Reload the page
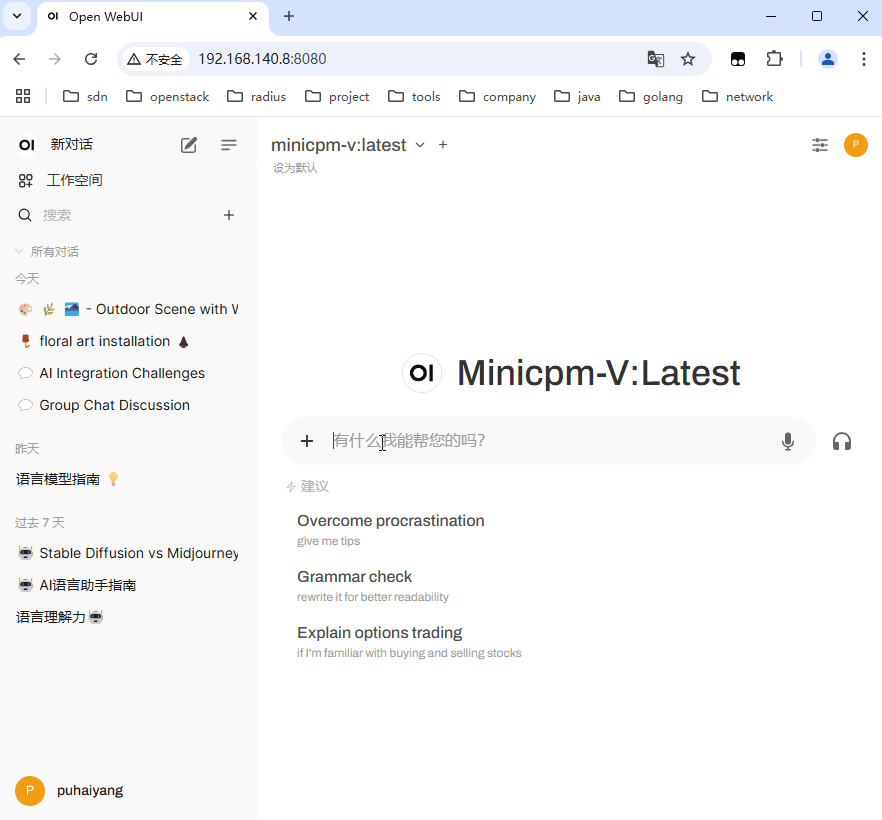Viewport: 882px width, 820px height. [91, 59]
